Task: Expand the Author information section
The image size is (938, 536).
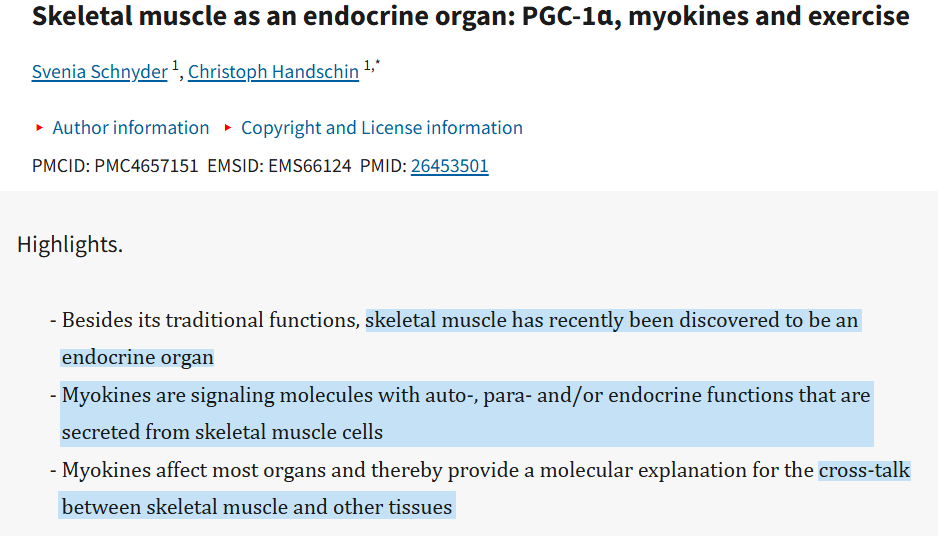Action: [130, 127]
